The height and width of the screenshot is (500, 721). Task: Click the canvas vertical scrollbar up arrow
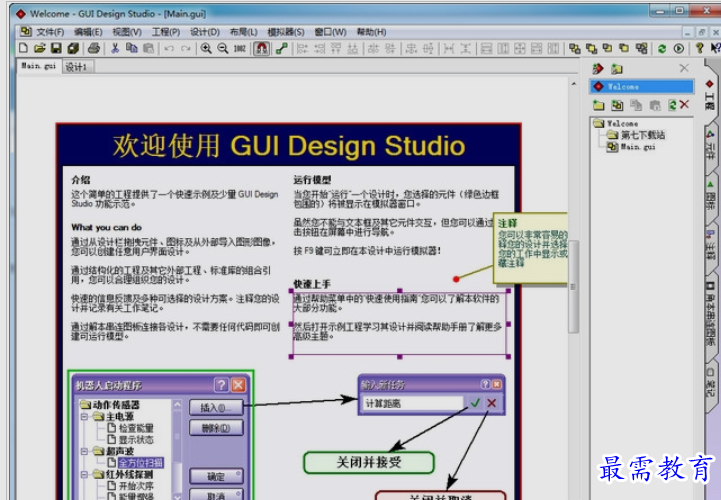coord(573,84)
